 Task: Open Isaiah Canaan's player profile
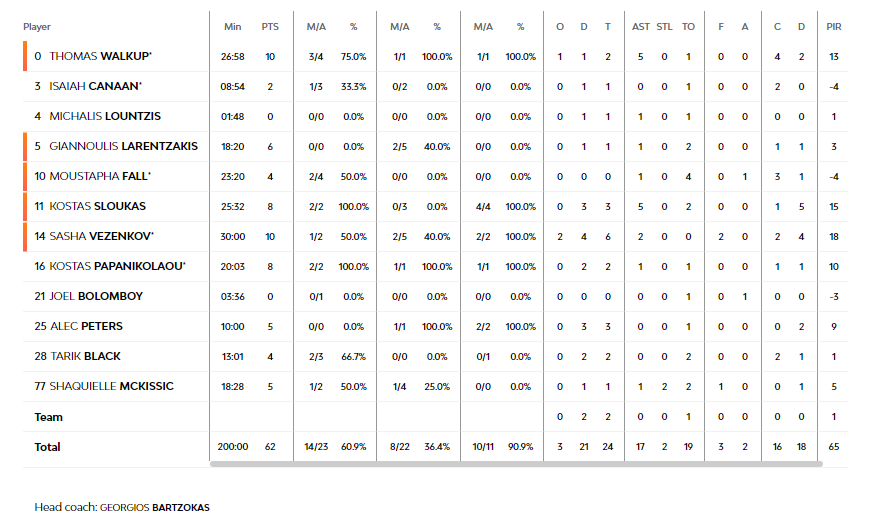[95, 86]
